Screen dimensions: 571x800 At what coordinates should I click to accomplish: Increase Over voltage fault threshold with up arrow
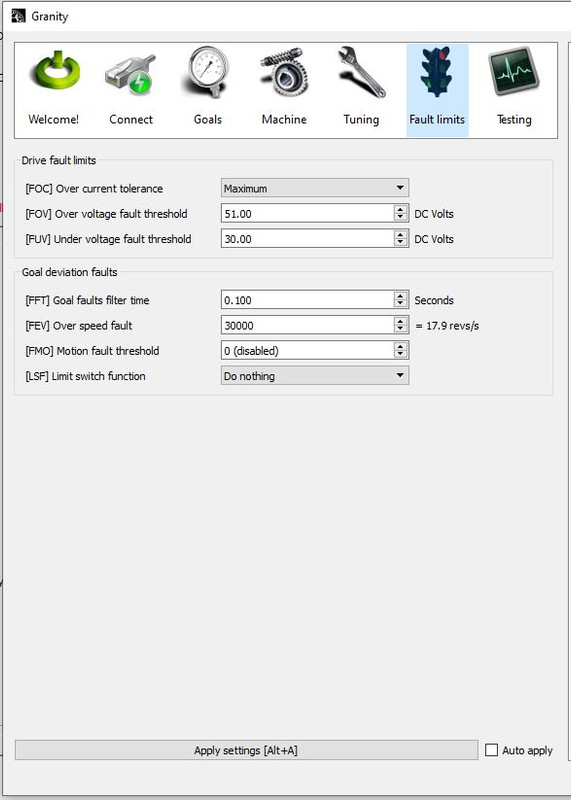click(x=401, y=210)
